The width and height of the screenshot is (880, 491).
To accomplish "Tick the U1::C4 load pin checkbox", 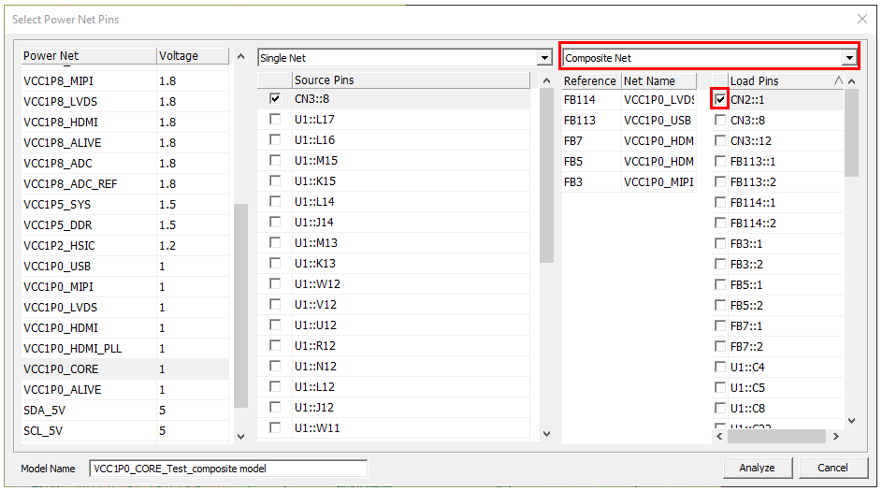I will (x=721, y=367).
